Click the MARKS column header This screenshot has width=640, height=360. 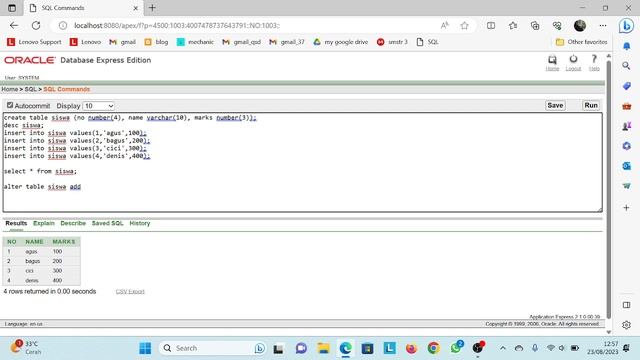pos(64,242)
